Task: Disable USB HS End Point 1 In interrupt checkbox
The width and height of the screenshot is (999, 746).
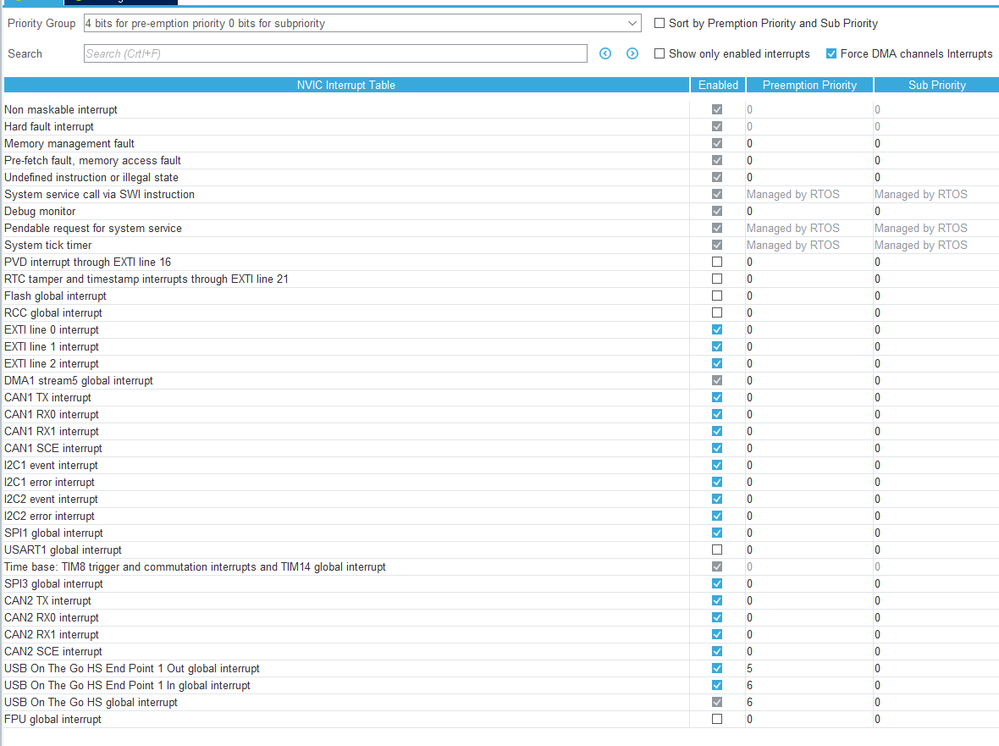Action: tap(717, 685)
